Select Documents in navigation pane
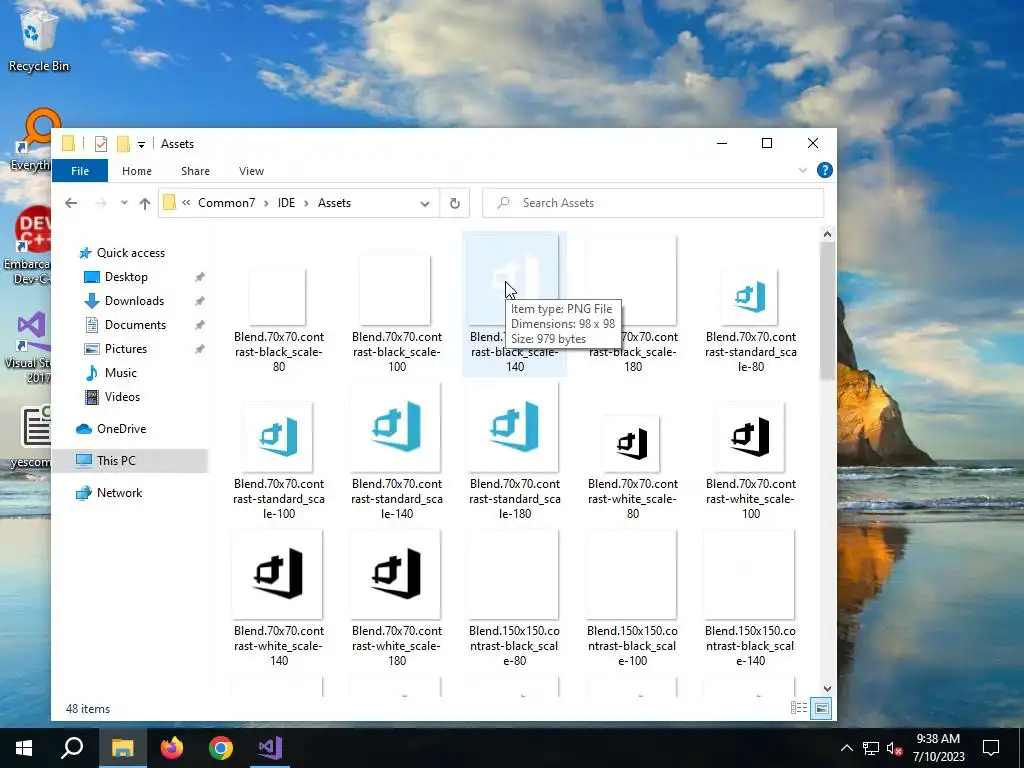1024x768 pixels. 135,325
